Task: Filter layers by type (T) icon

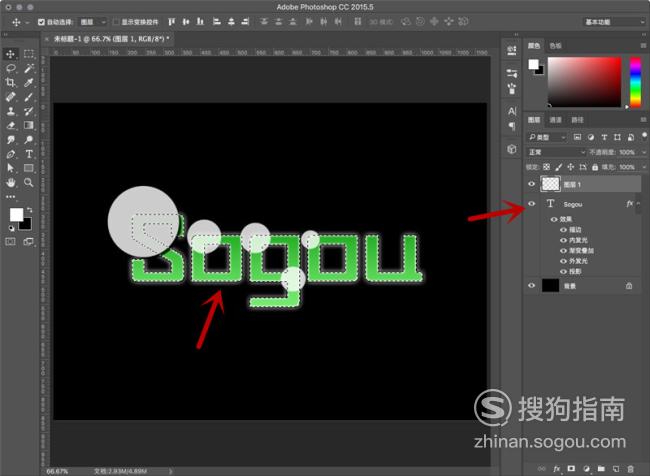Action: [604, 137]
